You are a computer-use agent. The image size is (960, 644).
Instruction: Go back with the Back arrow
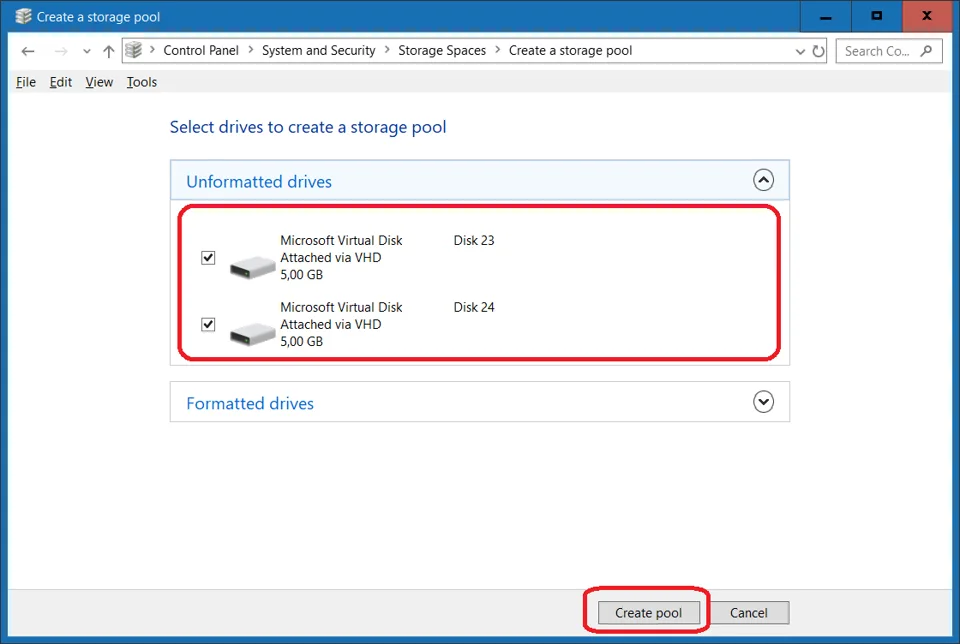pyautogui.click(x=28, y=51)
